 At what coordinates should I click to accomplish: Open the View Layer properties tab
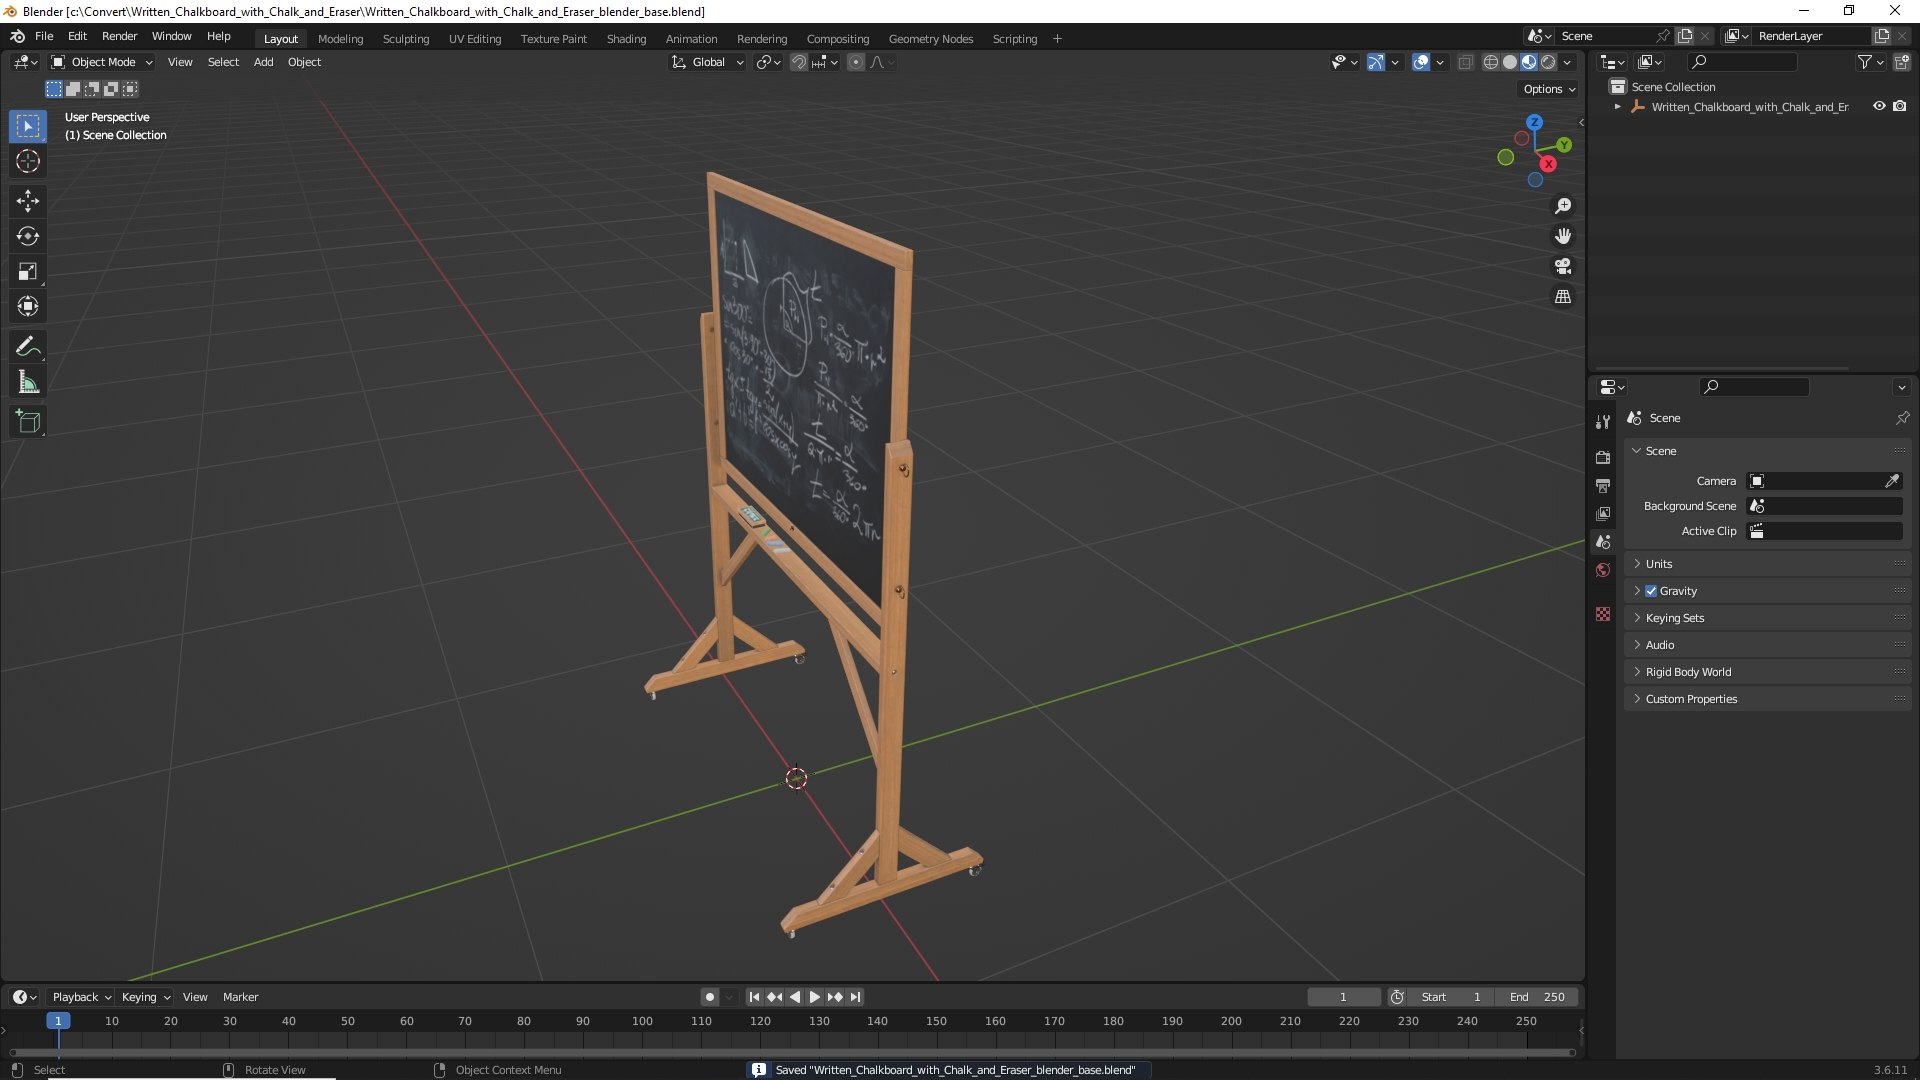tap(1603, 513)
